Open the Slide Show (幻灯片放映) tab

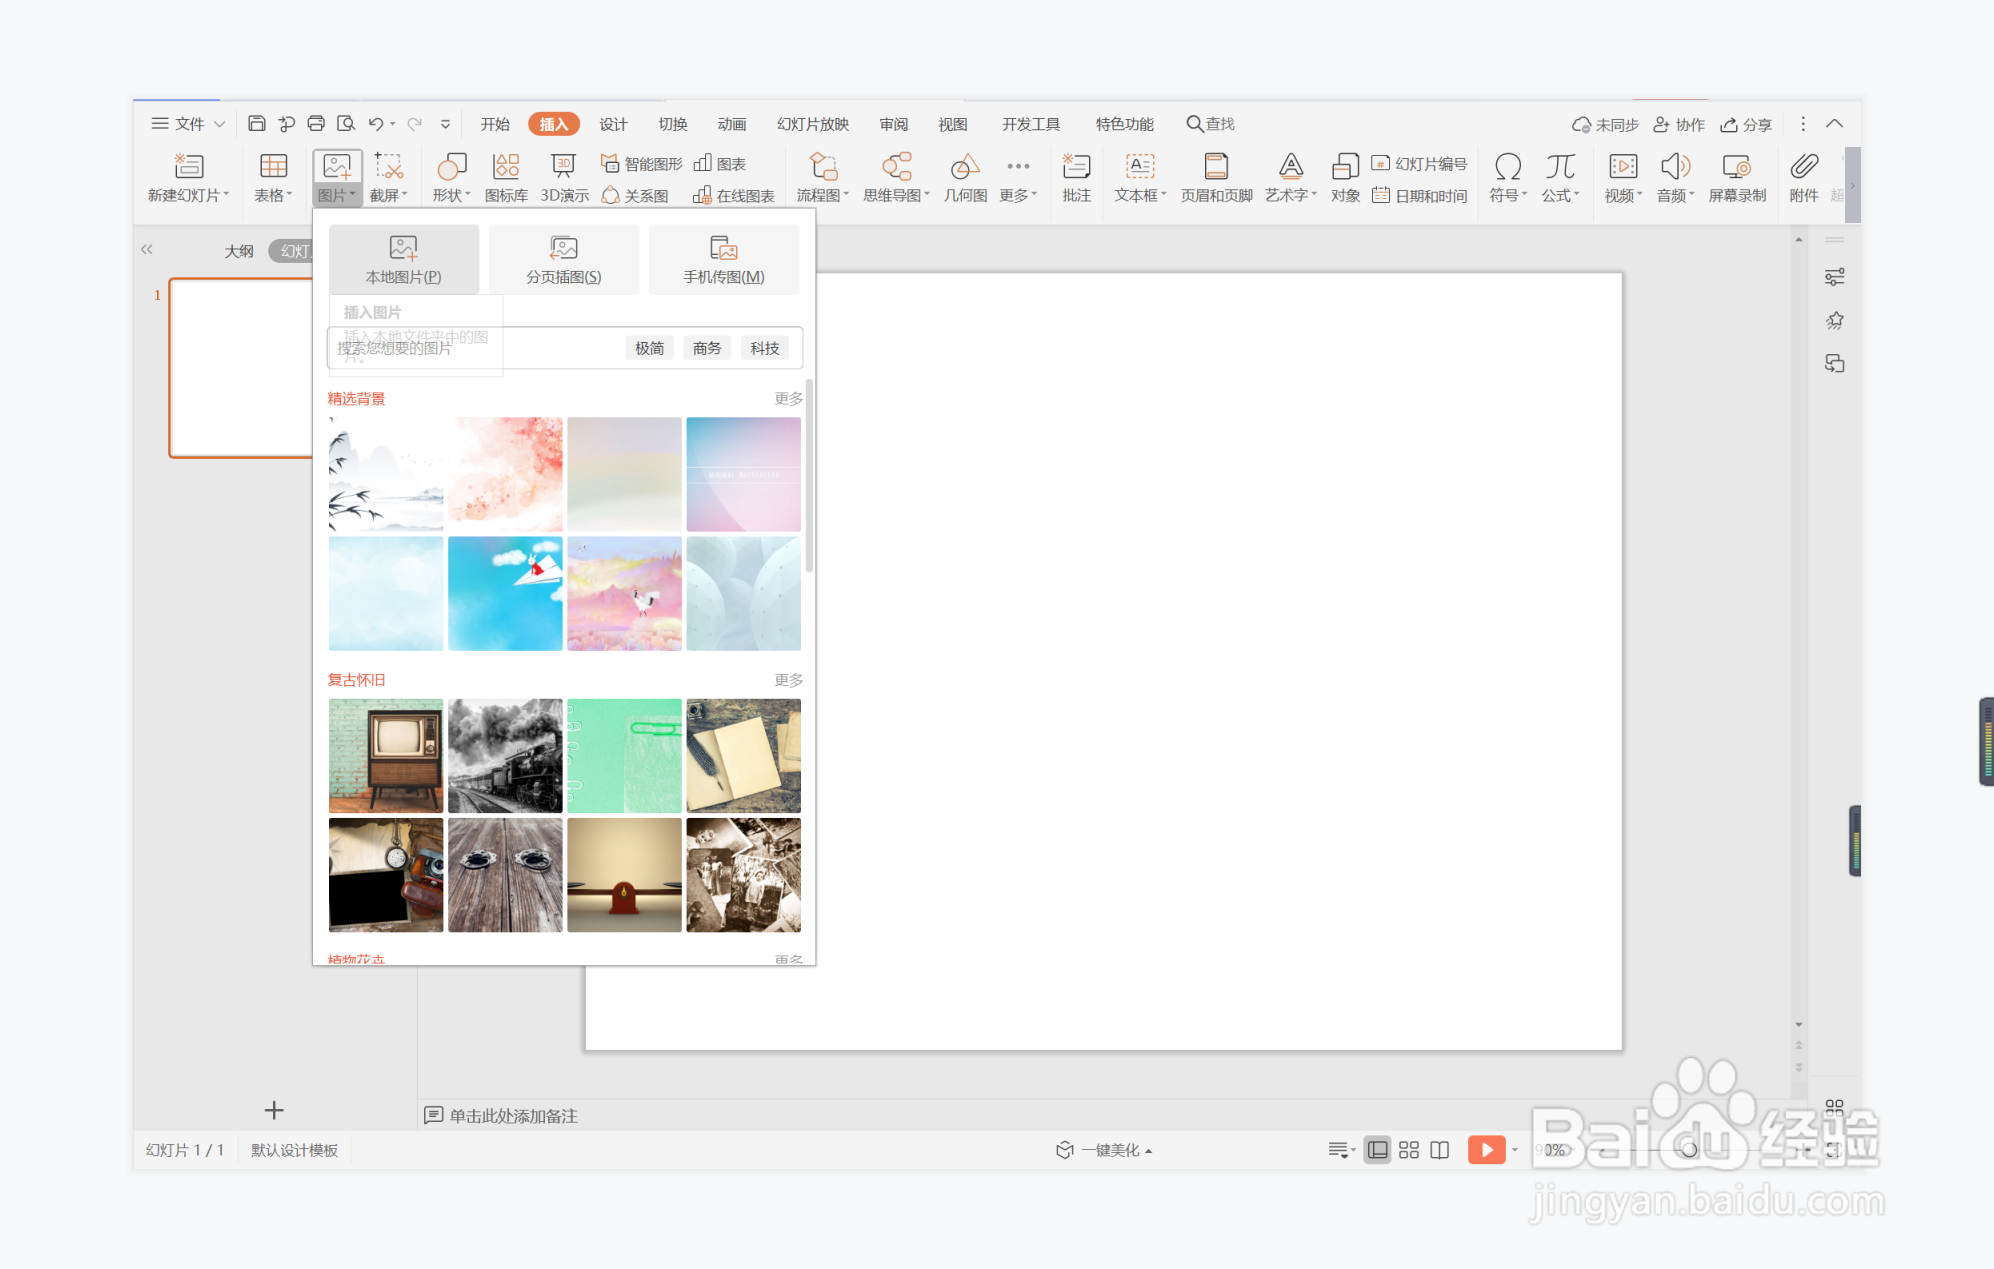[x=813, y=124]
